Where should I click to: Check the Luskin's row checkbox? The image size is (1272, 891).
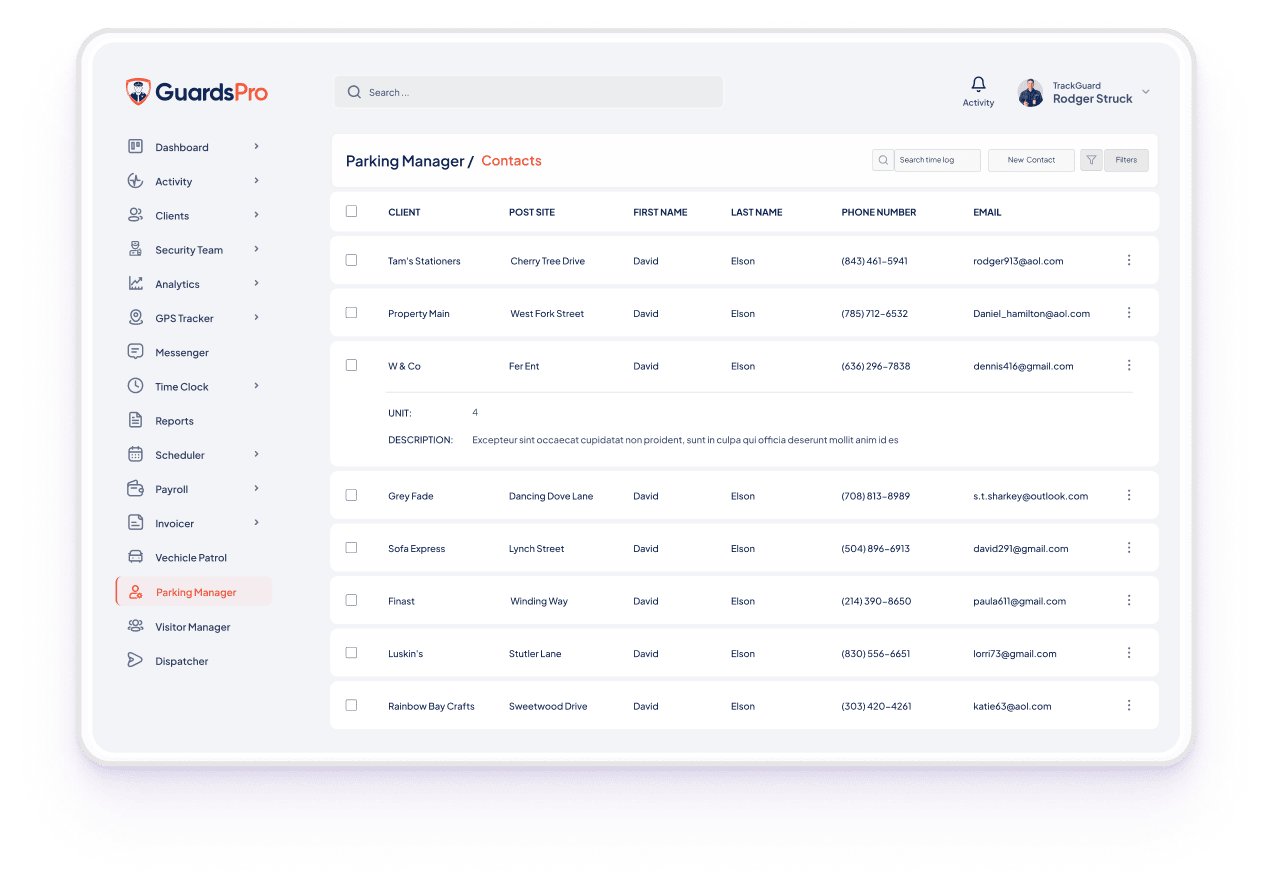click(351, 653)
